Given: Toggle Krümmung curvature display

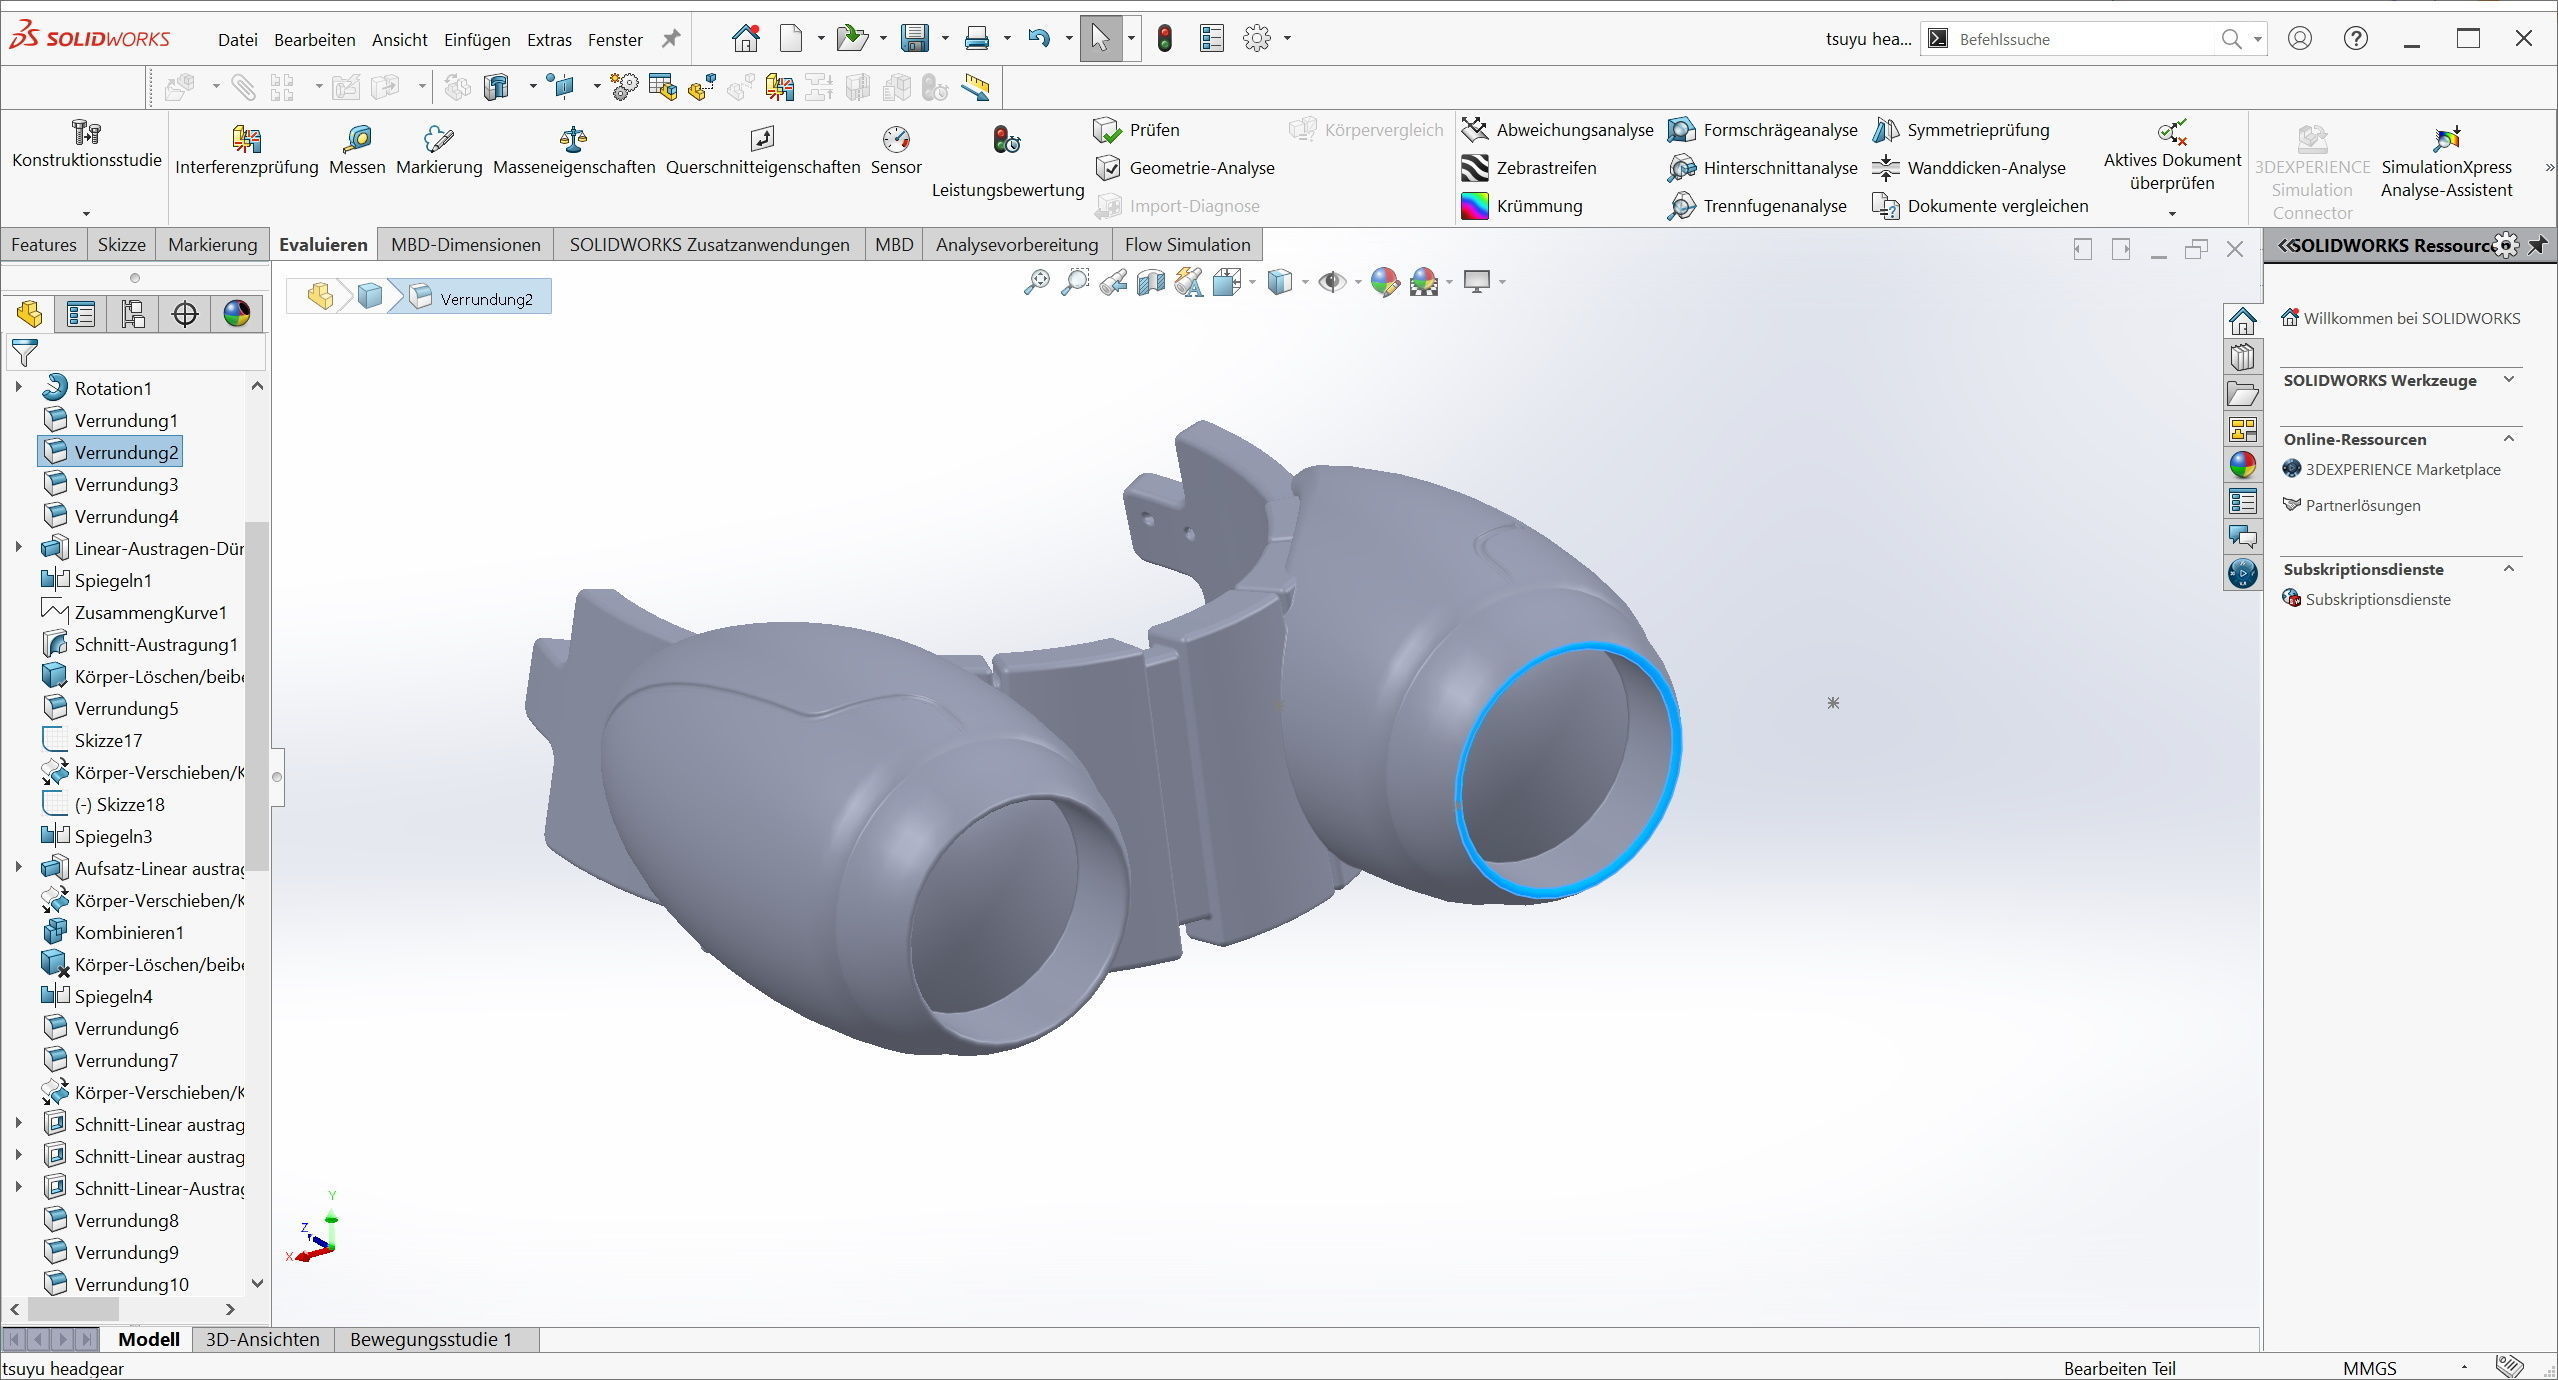Looking at the screenshot, I should tap(1539, 206).
